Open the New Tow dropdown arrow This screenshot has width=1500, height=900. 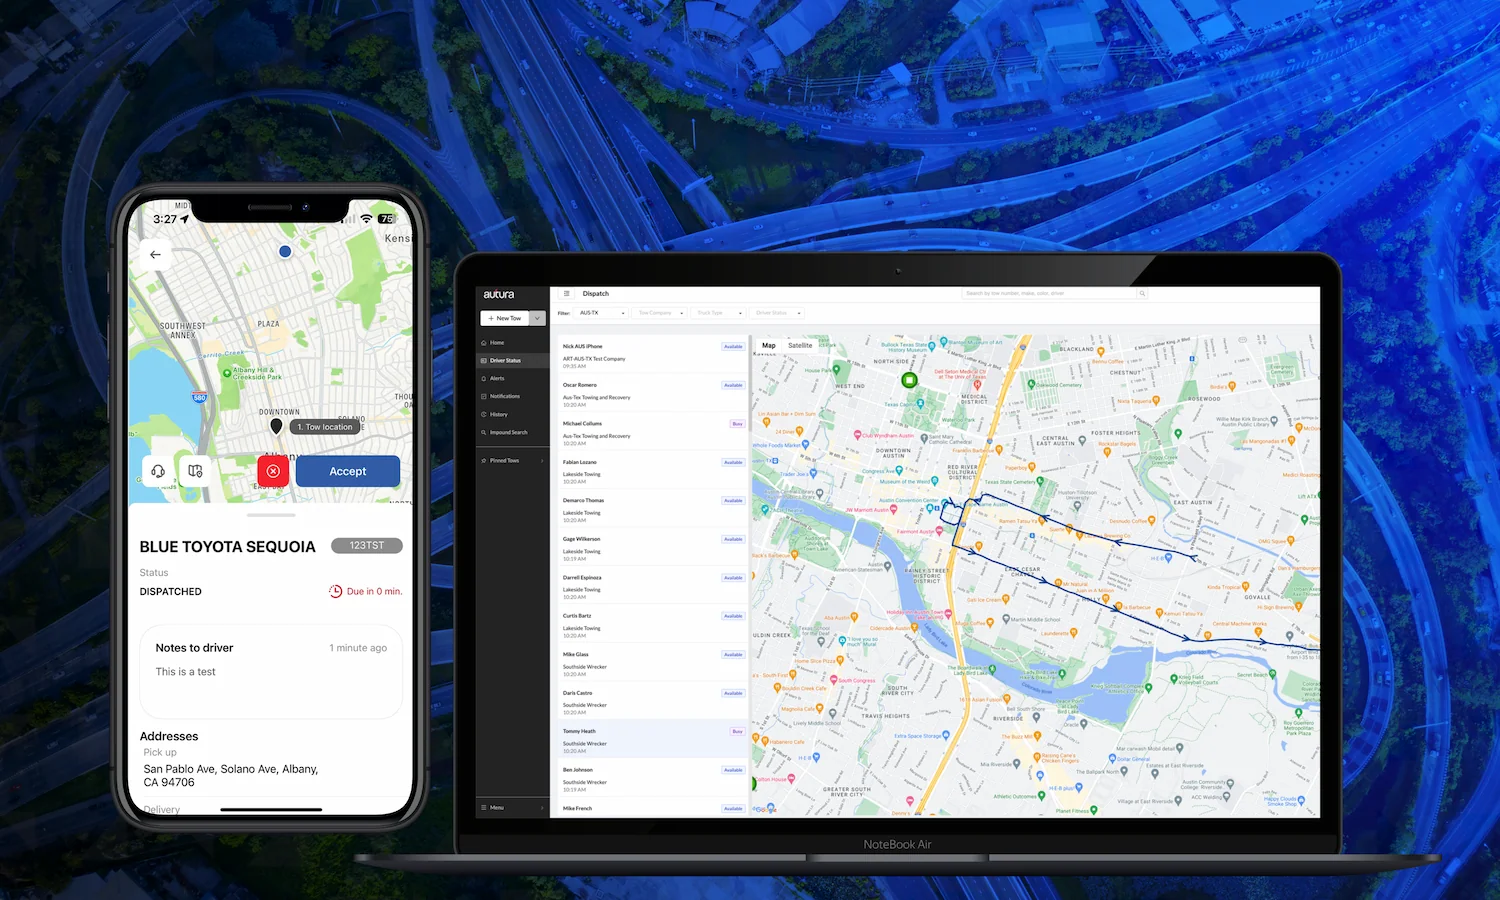(537, 318)
